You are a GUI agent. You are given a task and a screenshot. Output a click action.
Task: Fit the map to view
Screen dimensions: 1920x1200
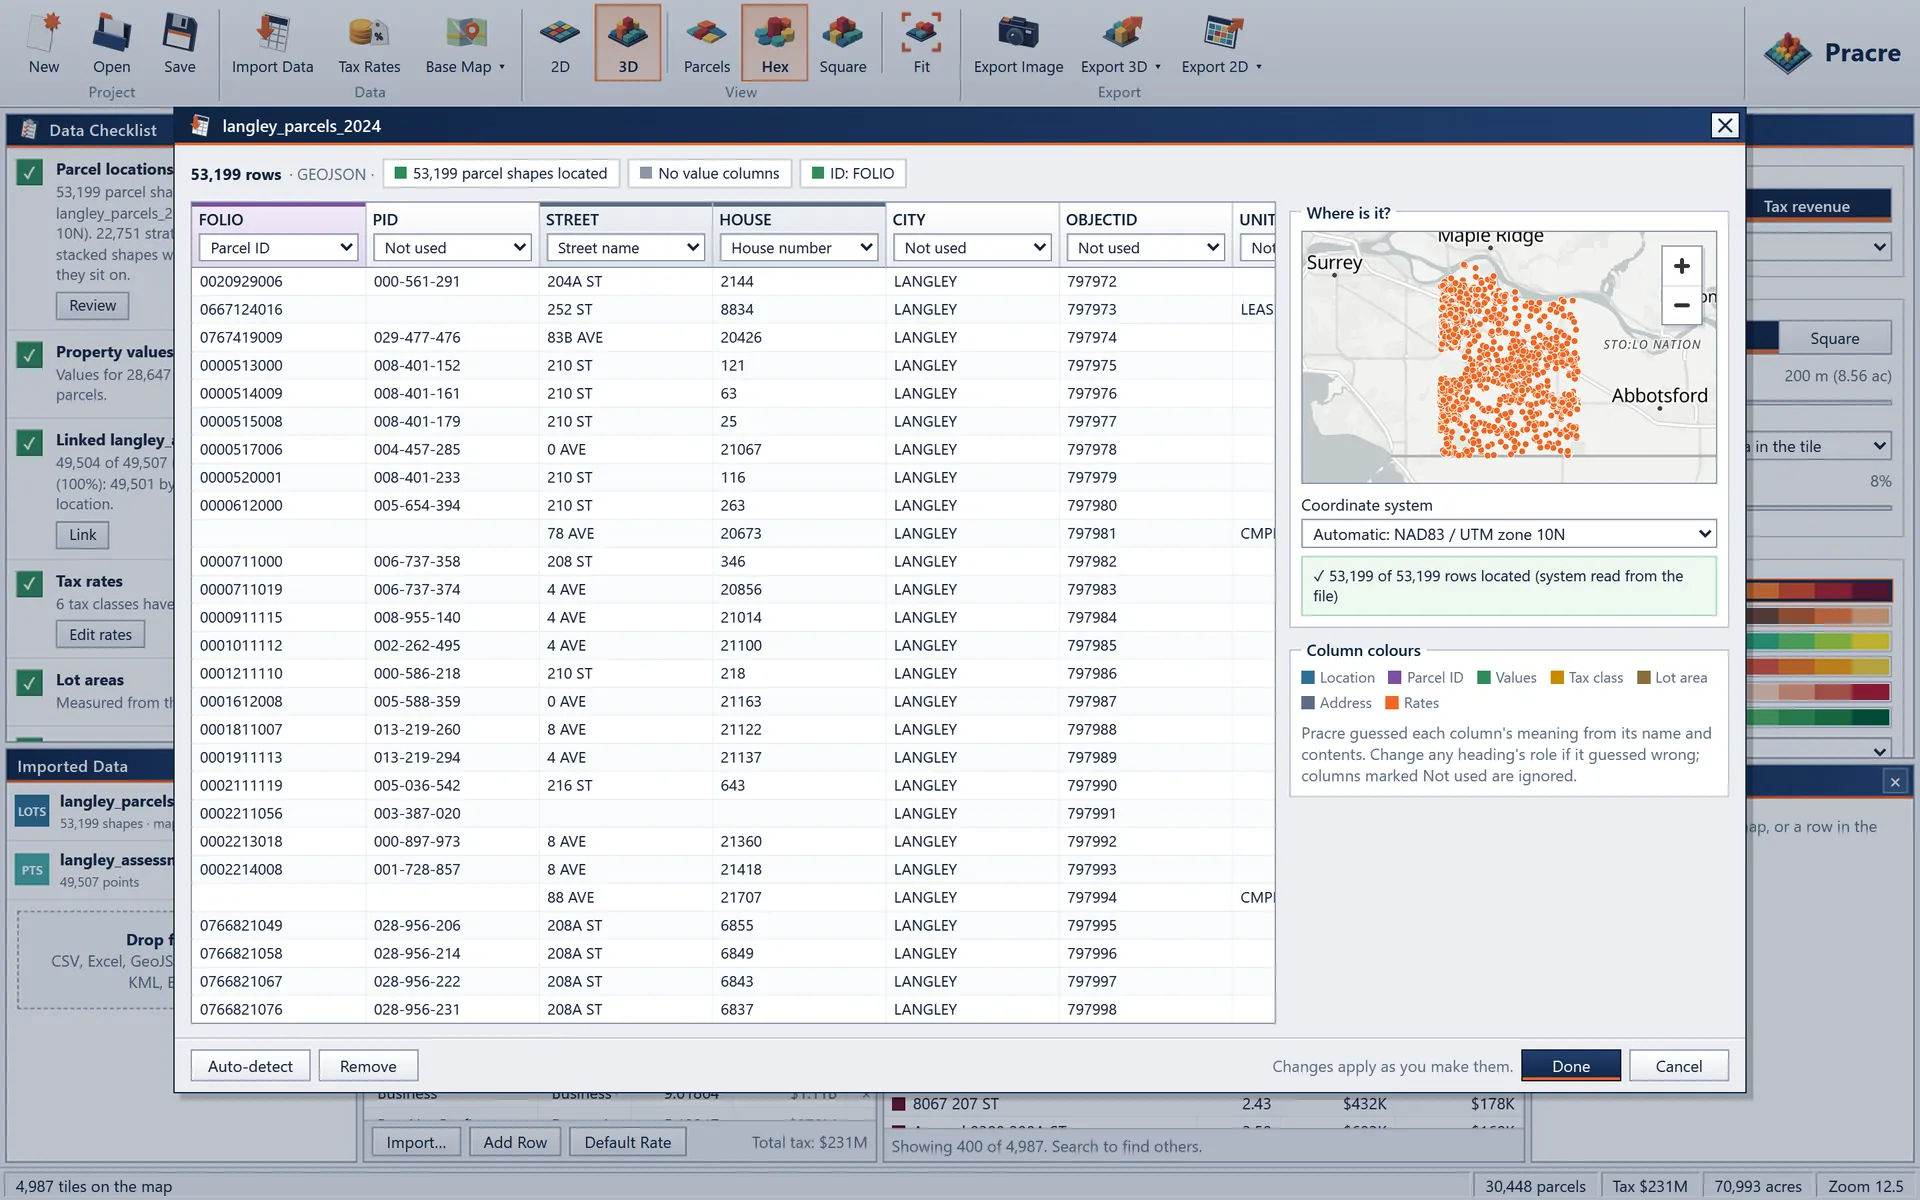(921, 45)
